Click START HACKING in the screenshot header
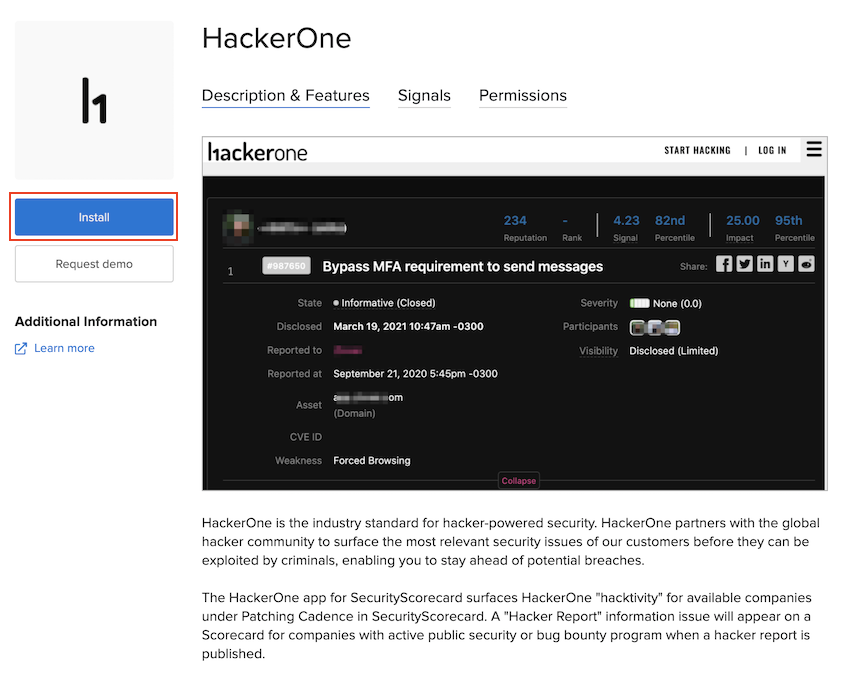The width and height of the screenshot is (849, 673). pyautogui.click(x=697, y=151)
